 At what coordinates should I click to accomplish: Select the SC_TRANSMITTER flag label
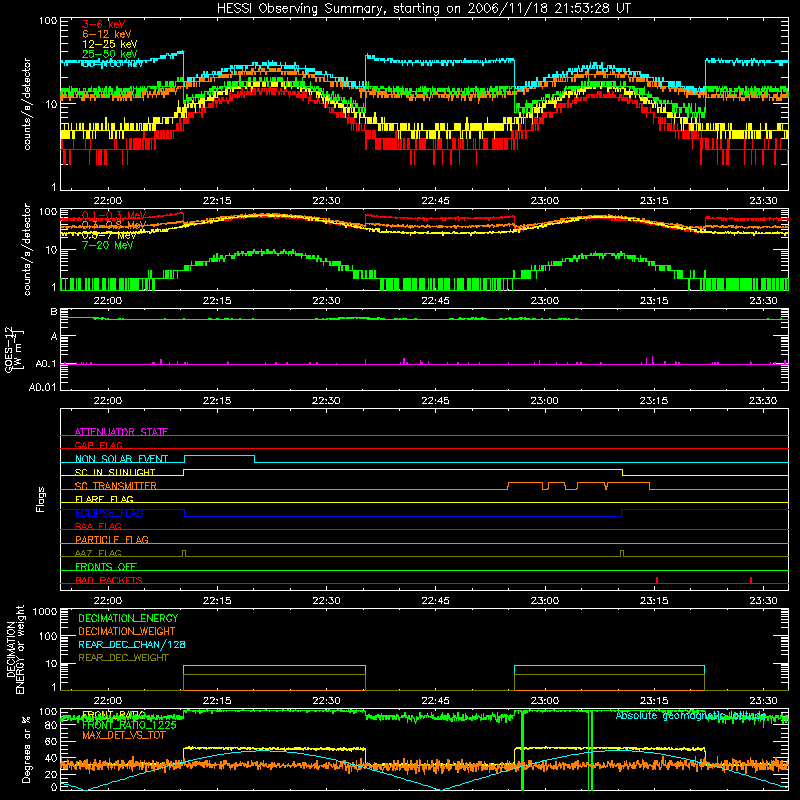click(x=116, y=486)
